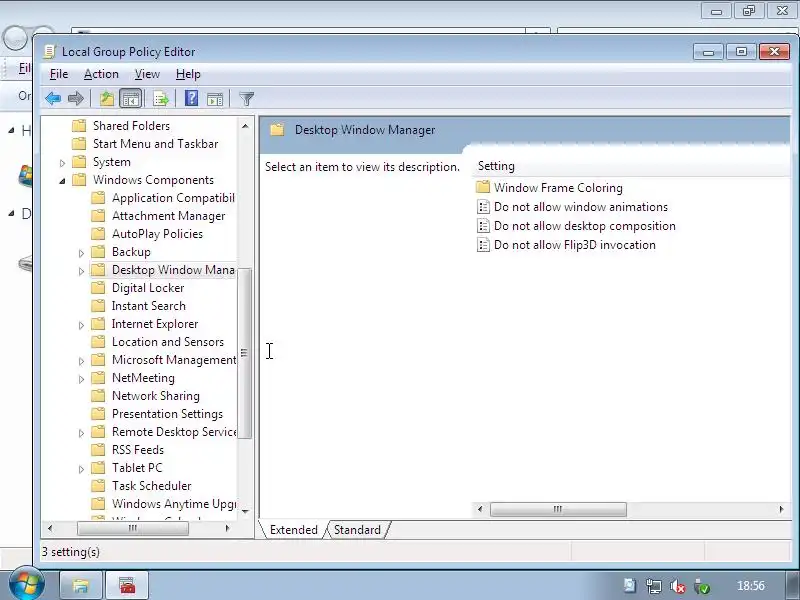Open the View menu
Screen dimensions: 800x600
(x=147, y=74)
